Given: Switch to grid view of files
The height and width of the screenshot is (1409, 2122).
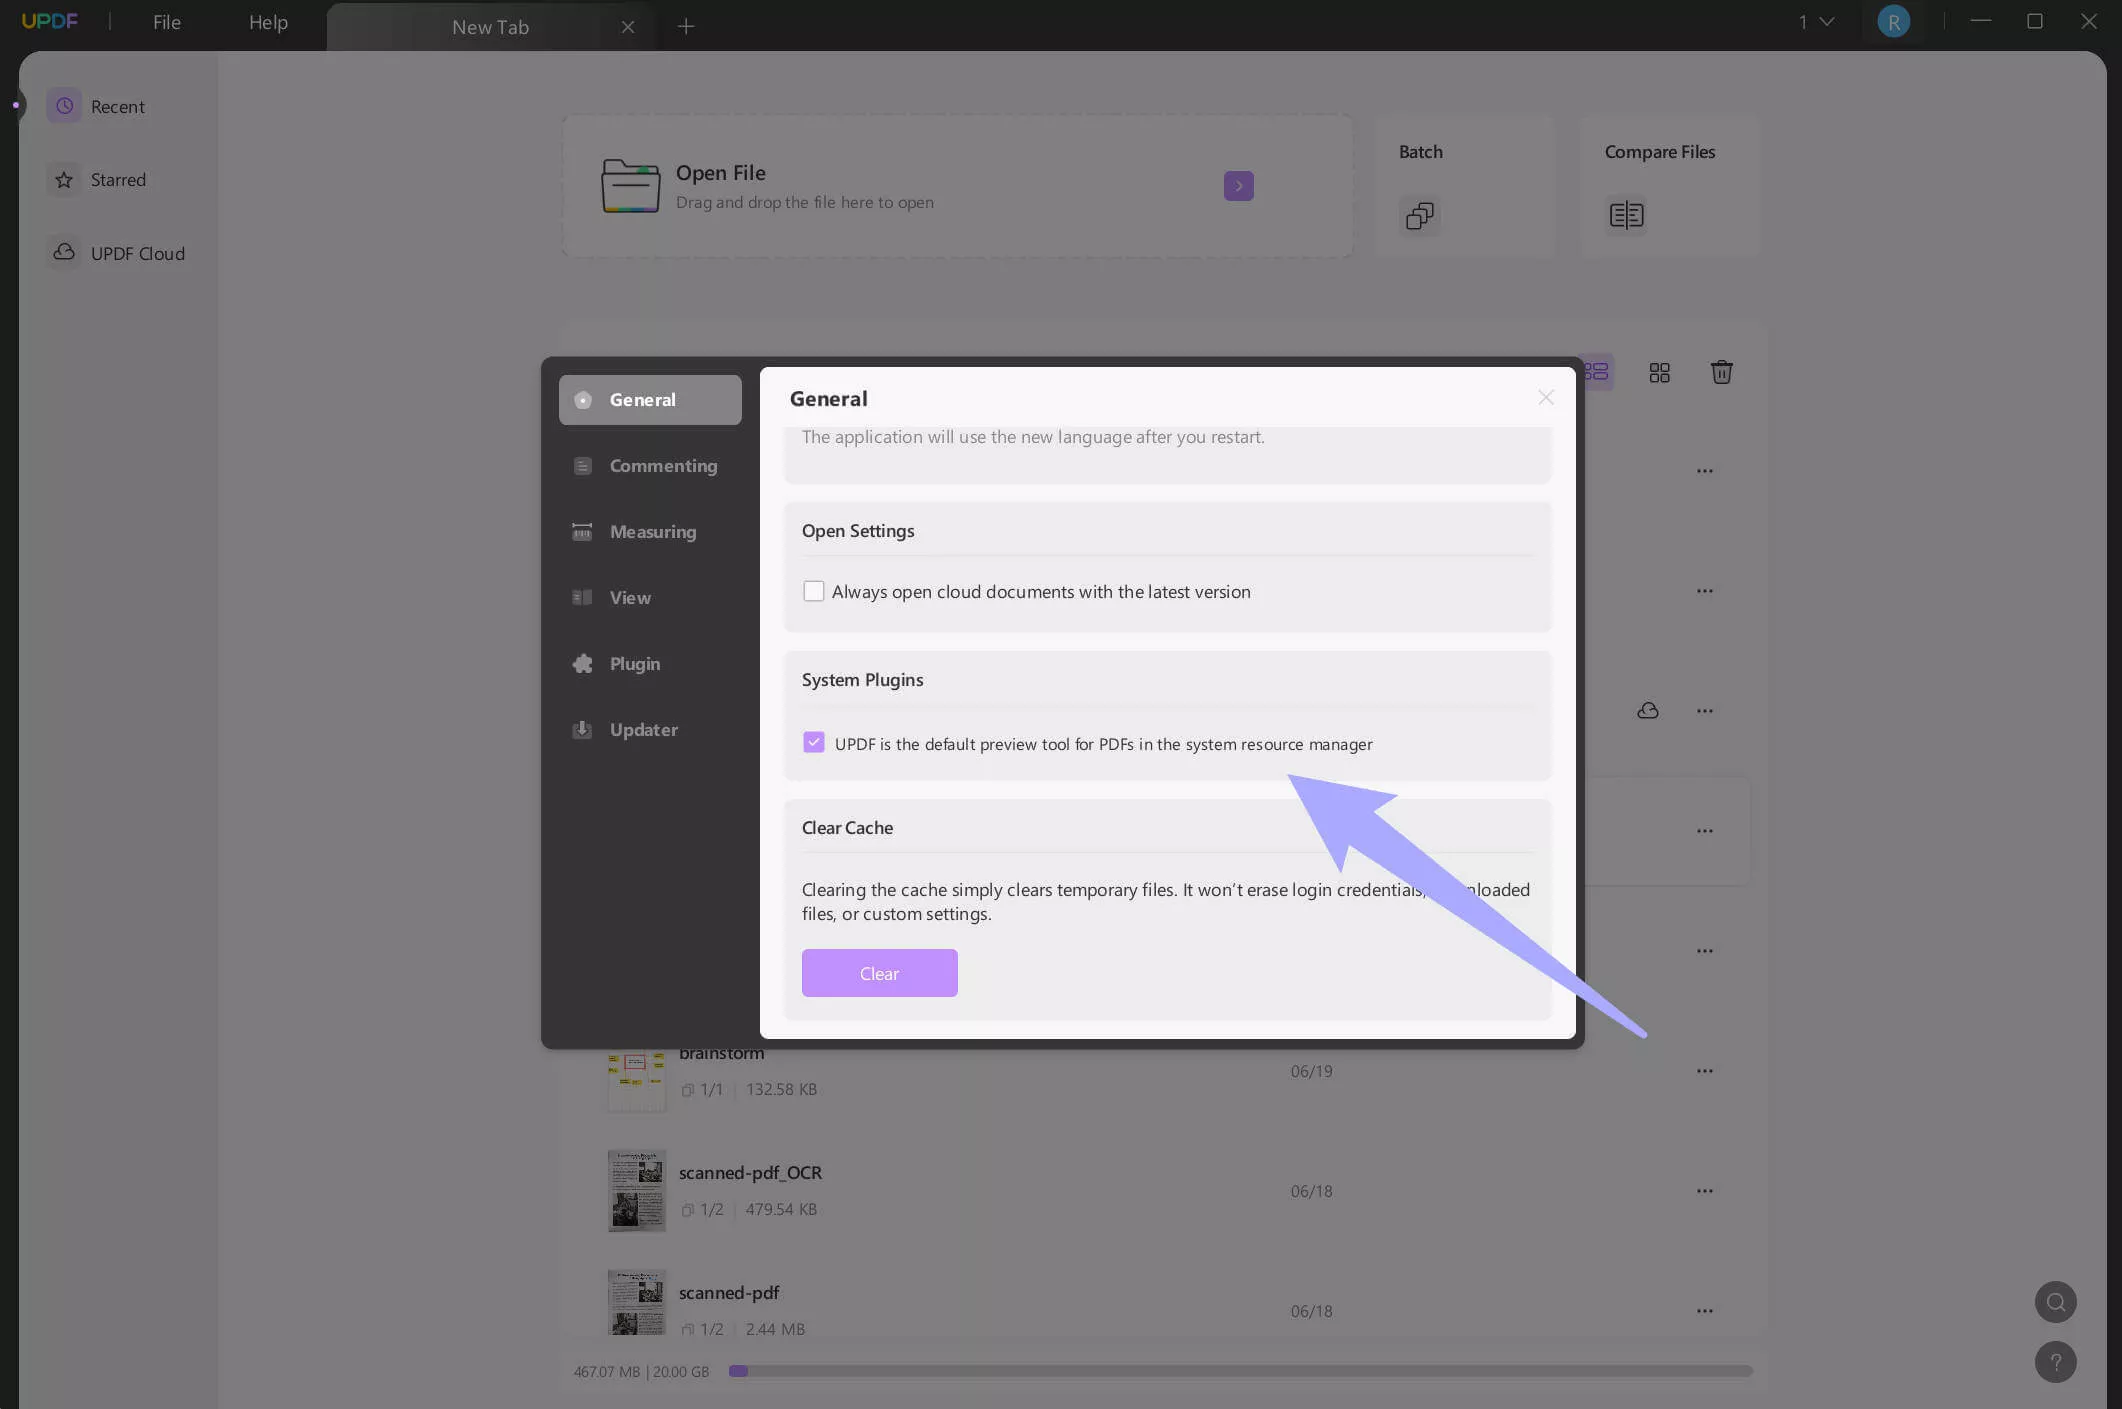Looking at the screenshot, I should coord(1659,373).
